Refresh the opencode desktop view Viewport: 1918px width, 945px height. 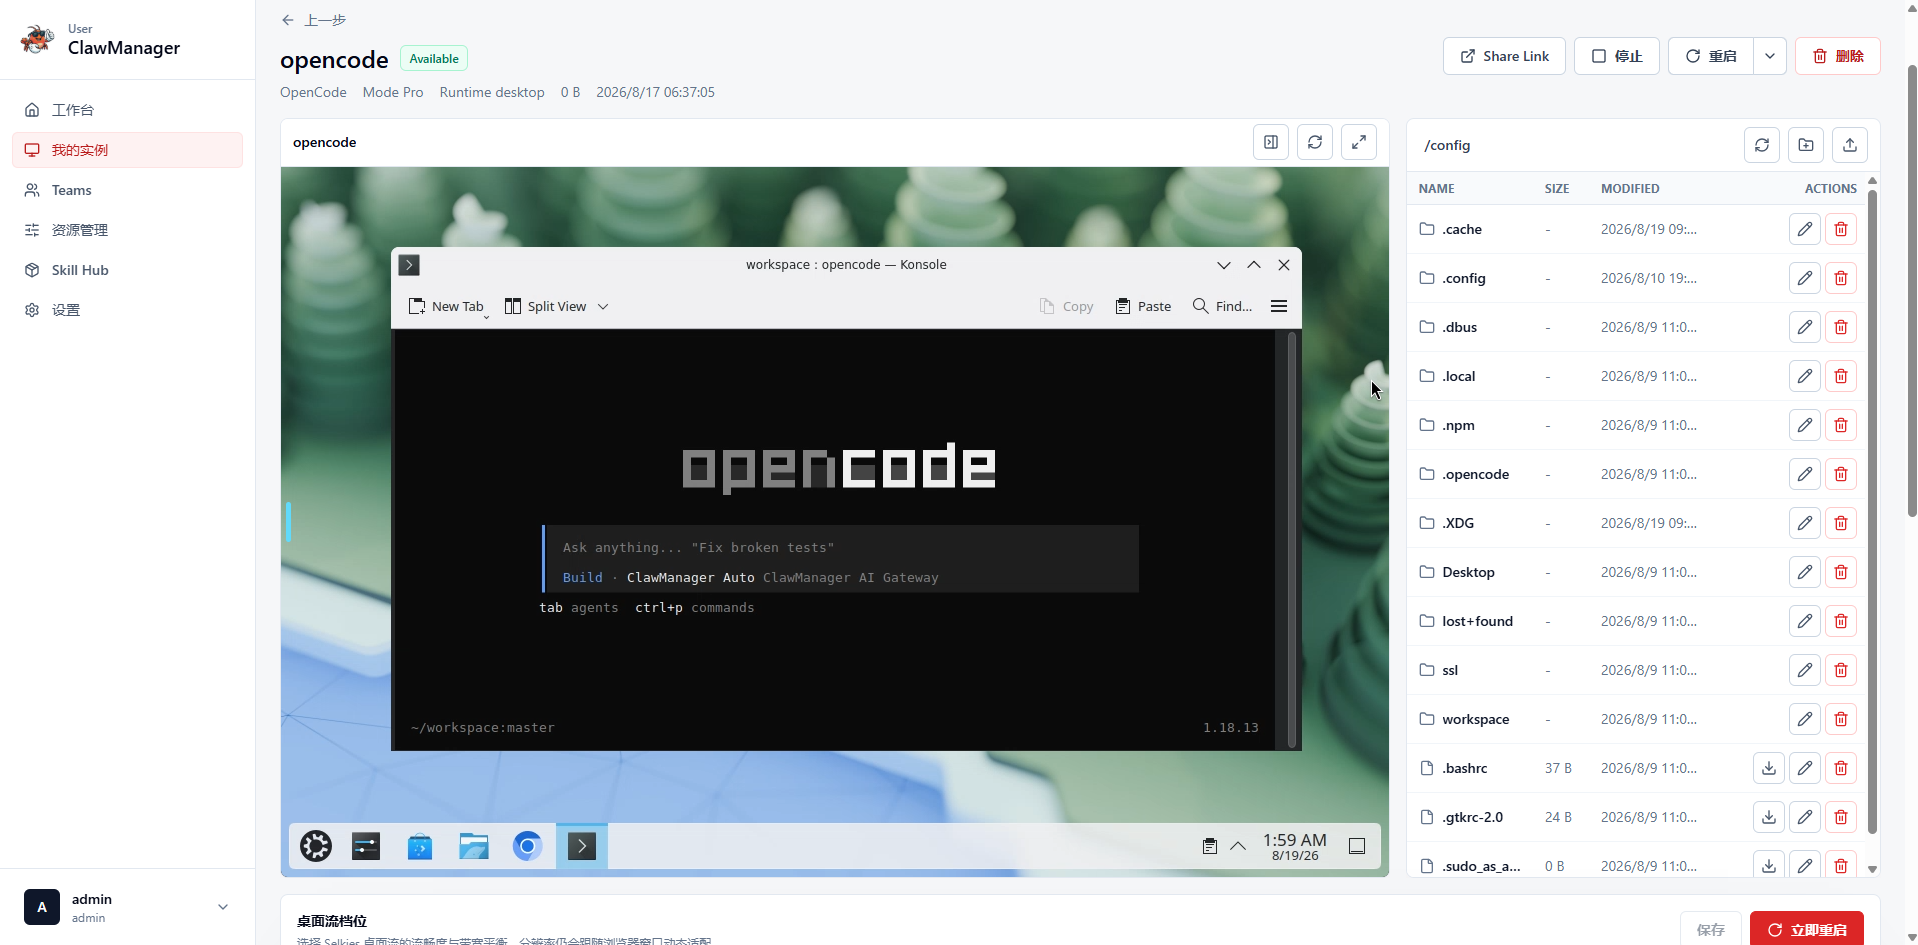(x=1315, y=142)
